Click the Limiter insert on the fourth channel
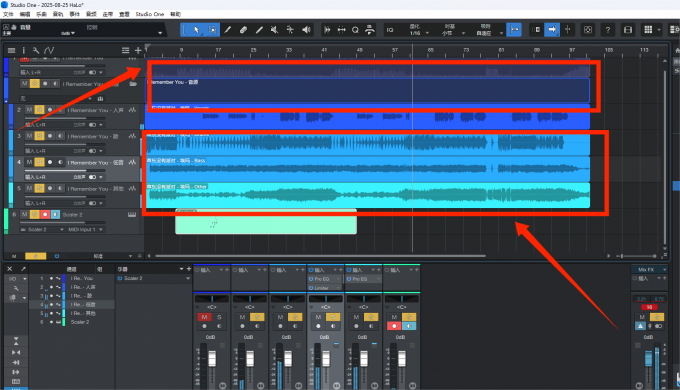The height and width of the screenshot is (390, 680). (x=321, y=288)
